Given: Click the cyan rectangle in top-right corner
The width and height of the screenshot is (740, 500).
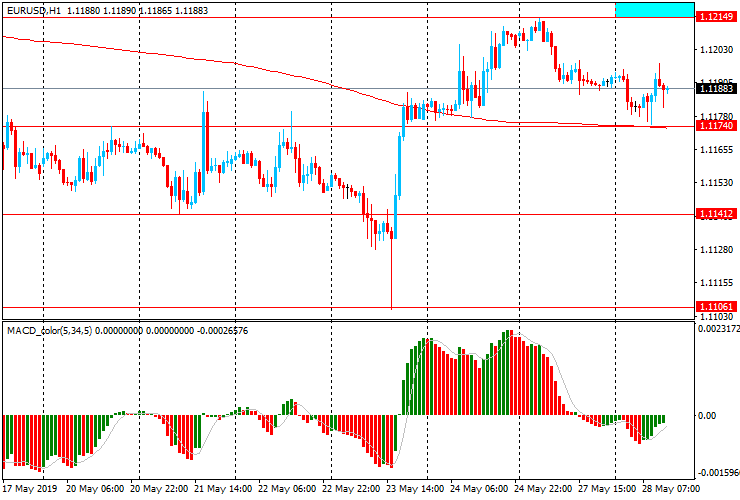Looking at the screenshot, I should click(654, 9).
